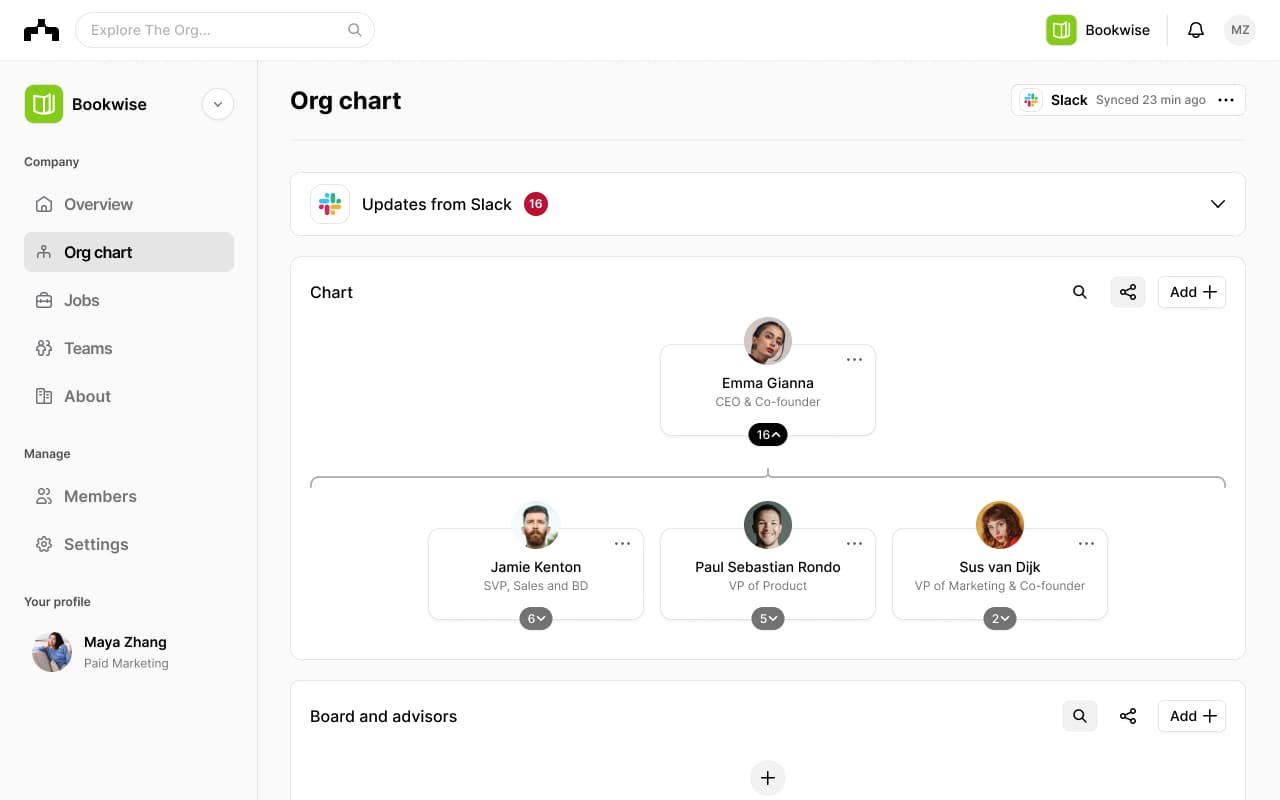This screenshot has height=800, width=1280.
Task: Open the Bookwise company switcher dropdown
Action: tap(217, 104)
